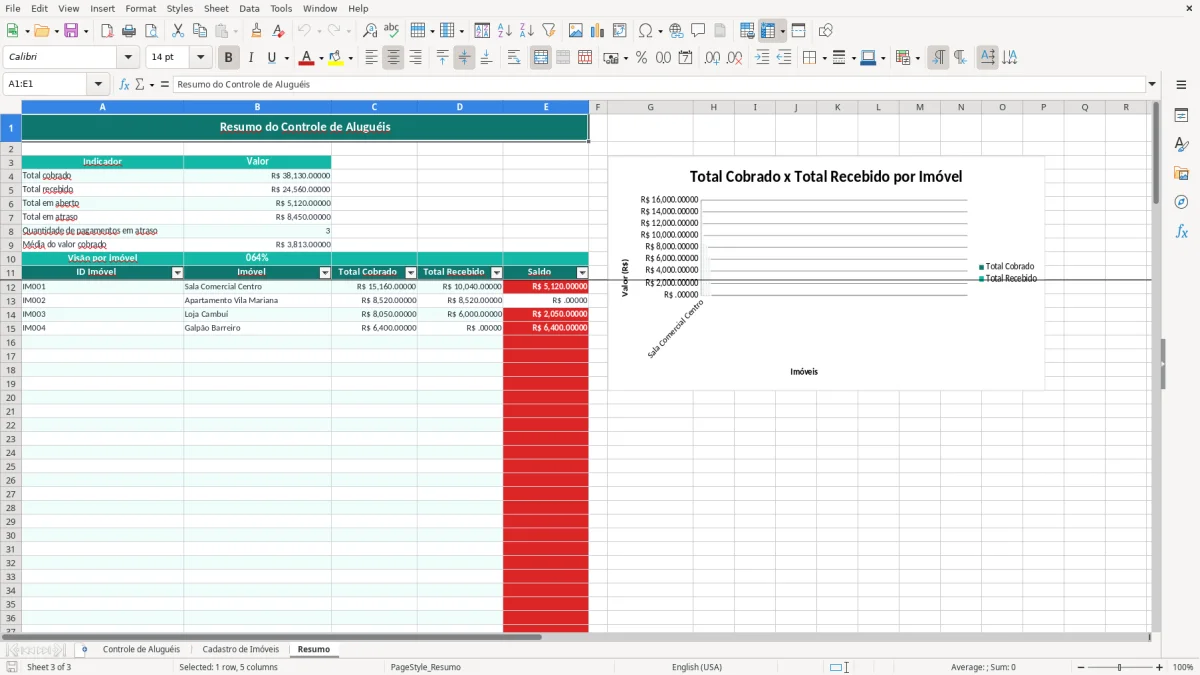Viewport: 1200px width, 675px height.
Task: Open the Total Recebido filter dropdown
Action: [497, 272]
